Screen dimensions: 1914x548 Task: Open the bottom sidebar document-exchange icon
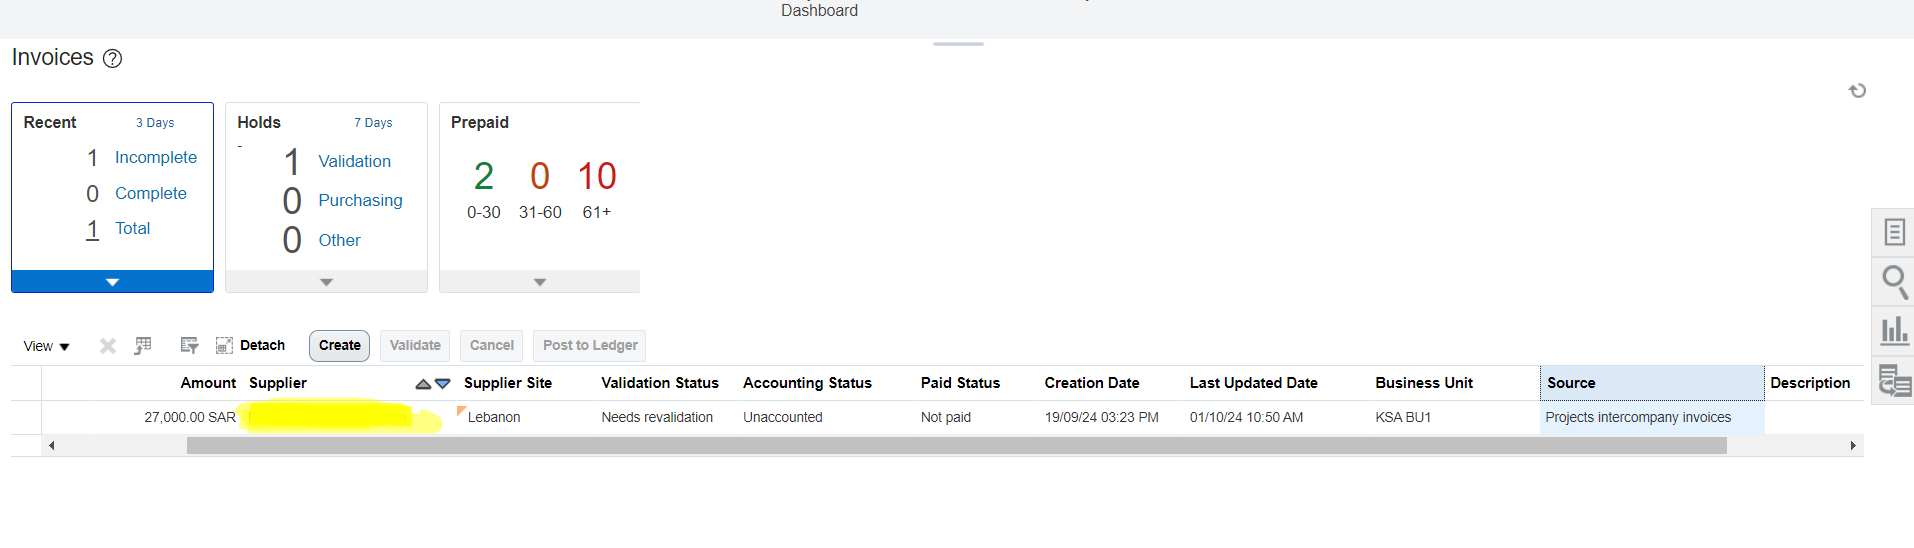click(1894, 381)
